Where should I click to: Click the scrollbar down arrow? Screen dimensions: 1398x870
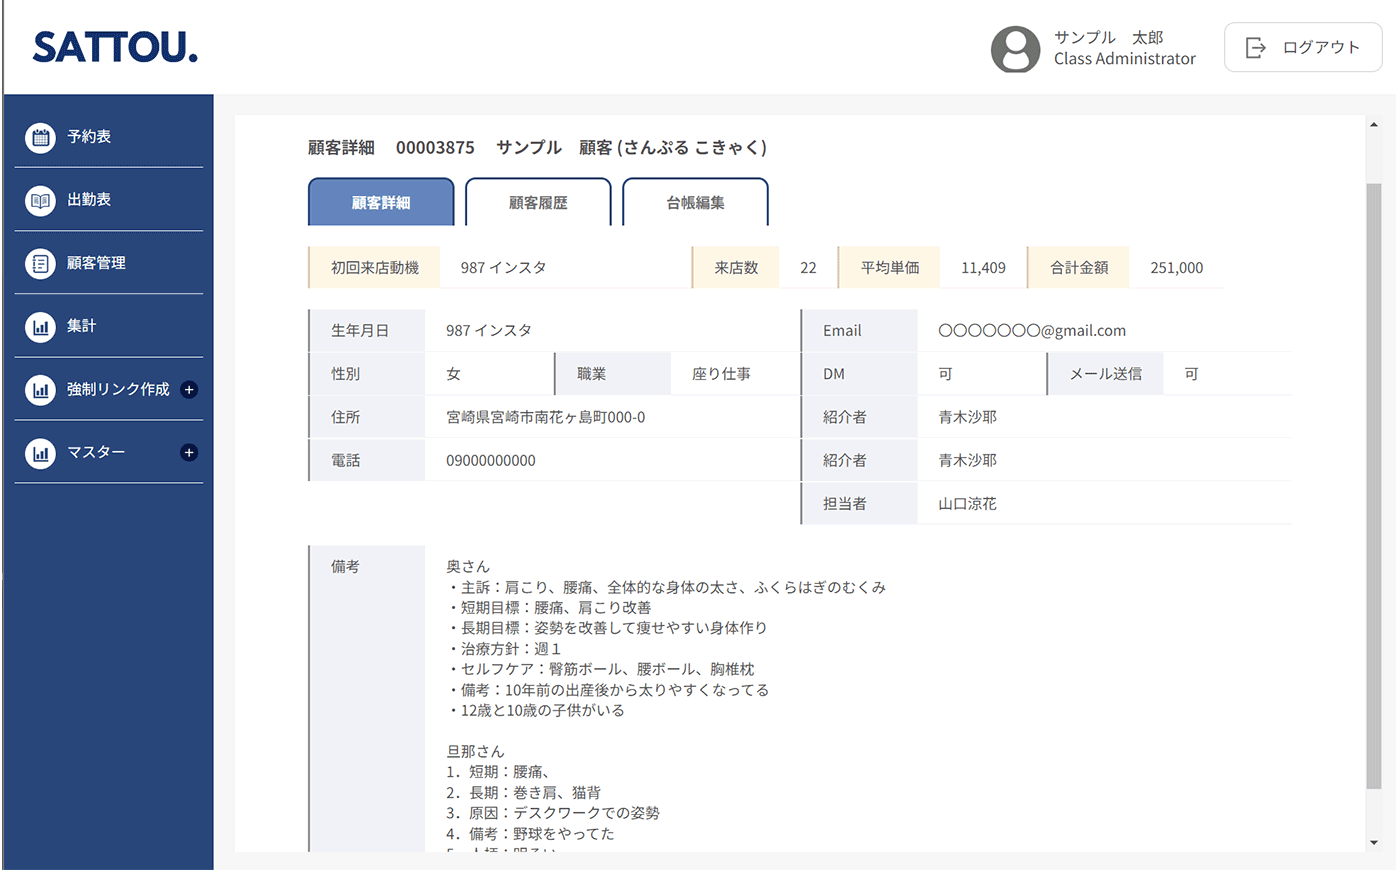click(1374, 843)
